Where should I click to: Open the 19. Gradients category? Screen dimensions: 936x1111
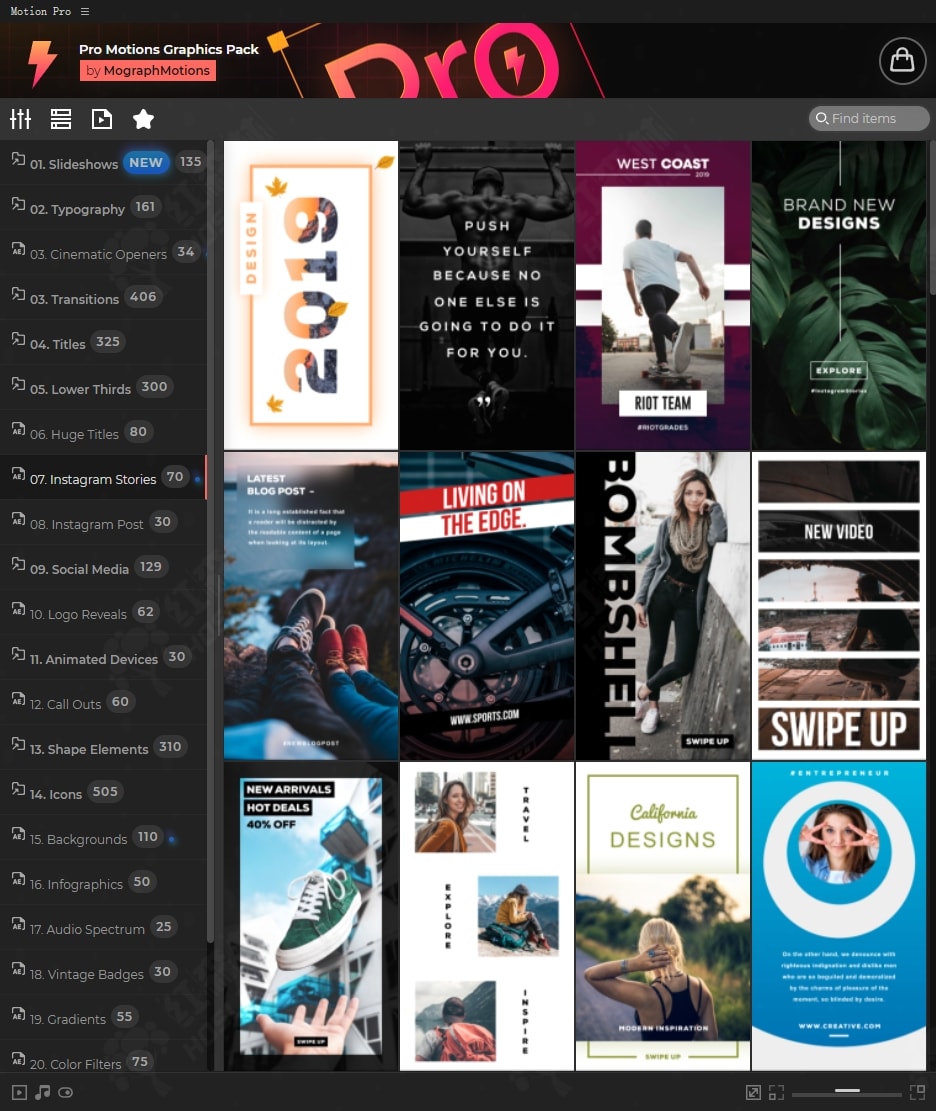103,1018
